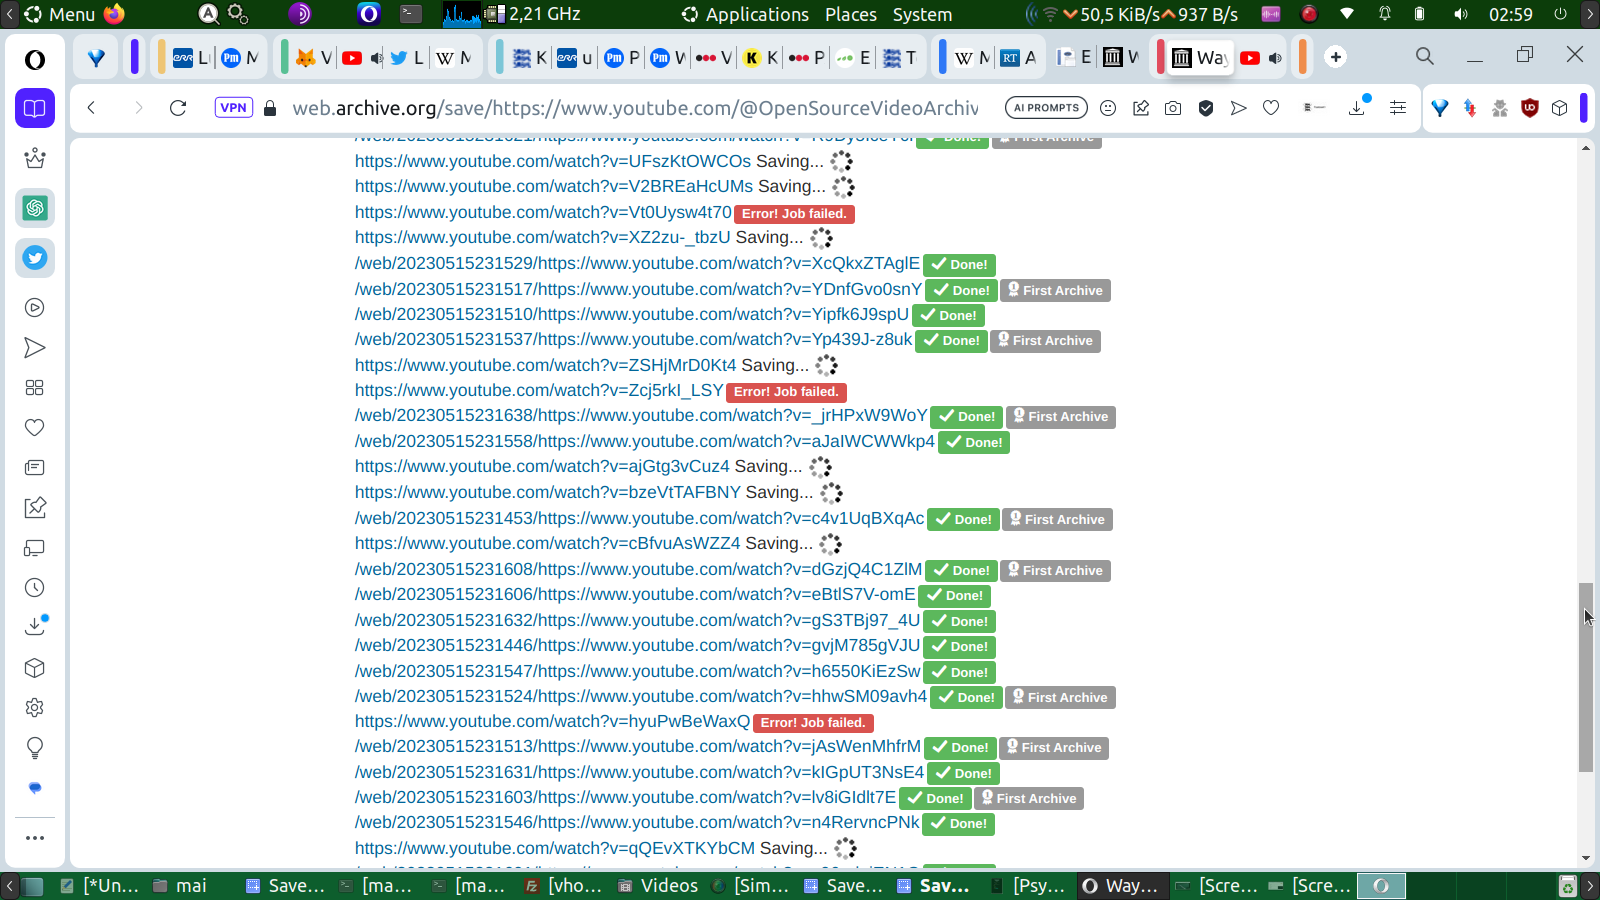The image size is (1600, 900).
Task: Open the heart bookmarks icon in sidebar
Action: [x=35, y=428]
